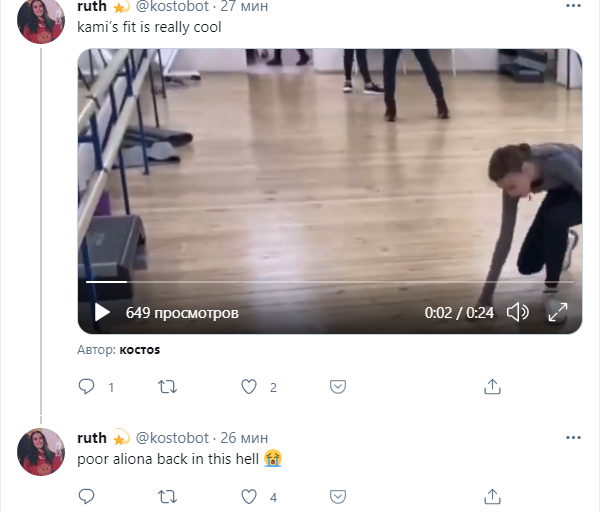Image resolution: width=614 pixels, height=512 pixels.
Task: Open more options on the "poor aliona" tweet
Action: (x=573, y=437)
